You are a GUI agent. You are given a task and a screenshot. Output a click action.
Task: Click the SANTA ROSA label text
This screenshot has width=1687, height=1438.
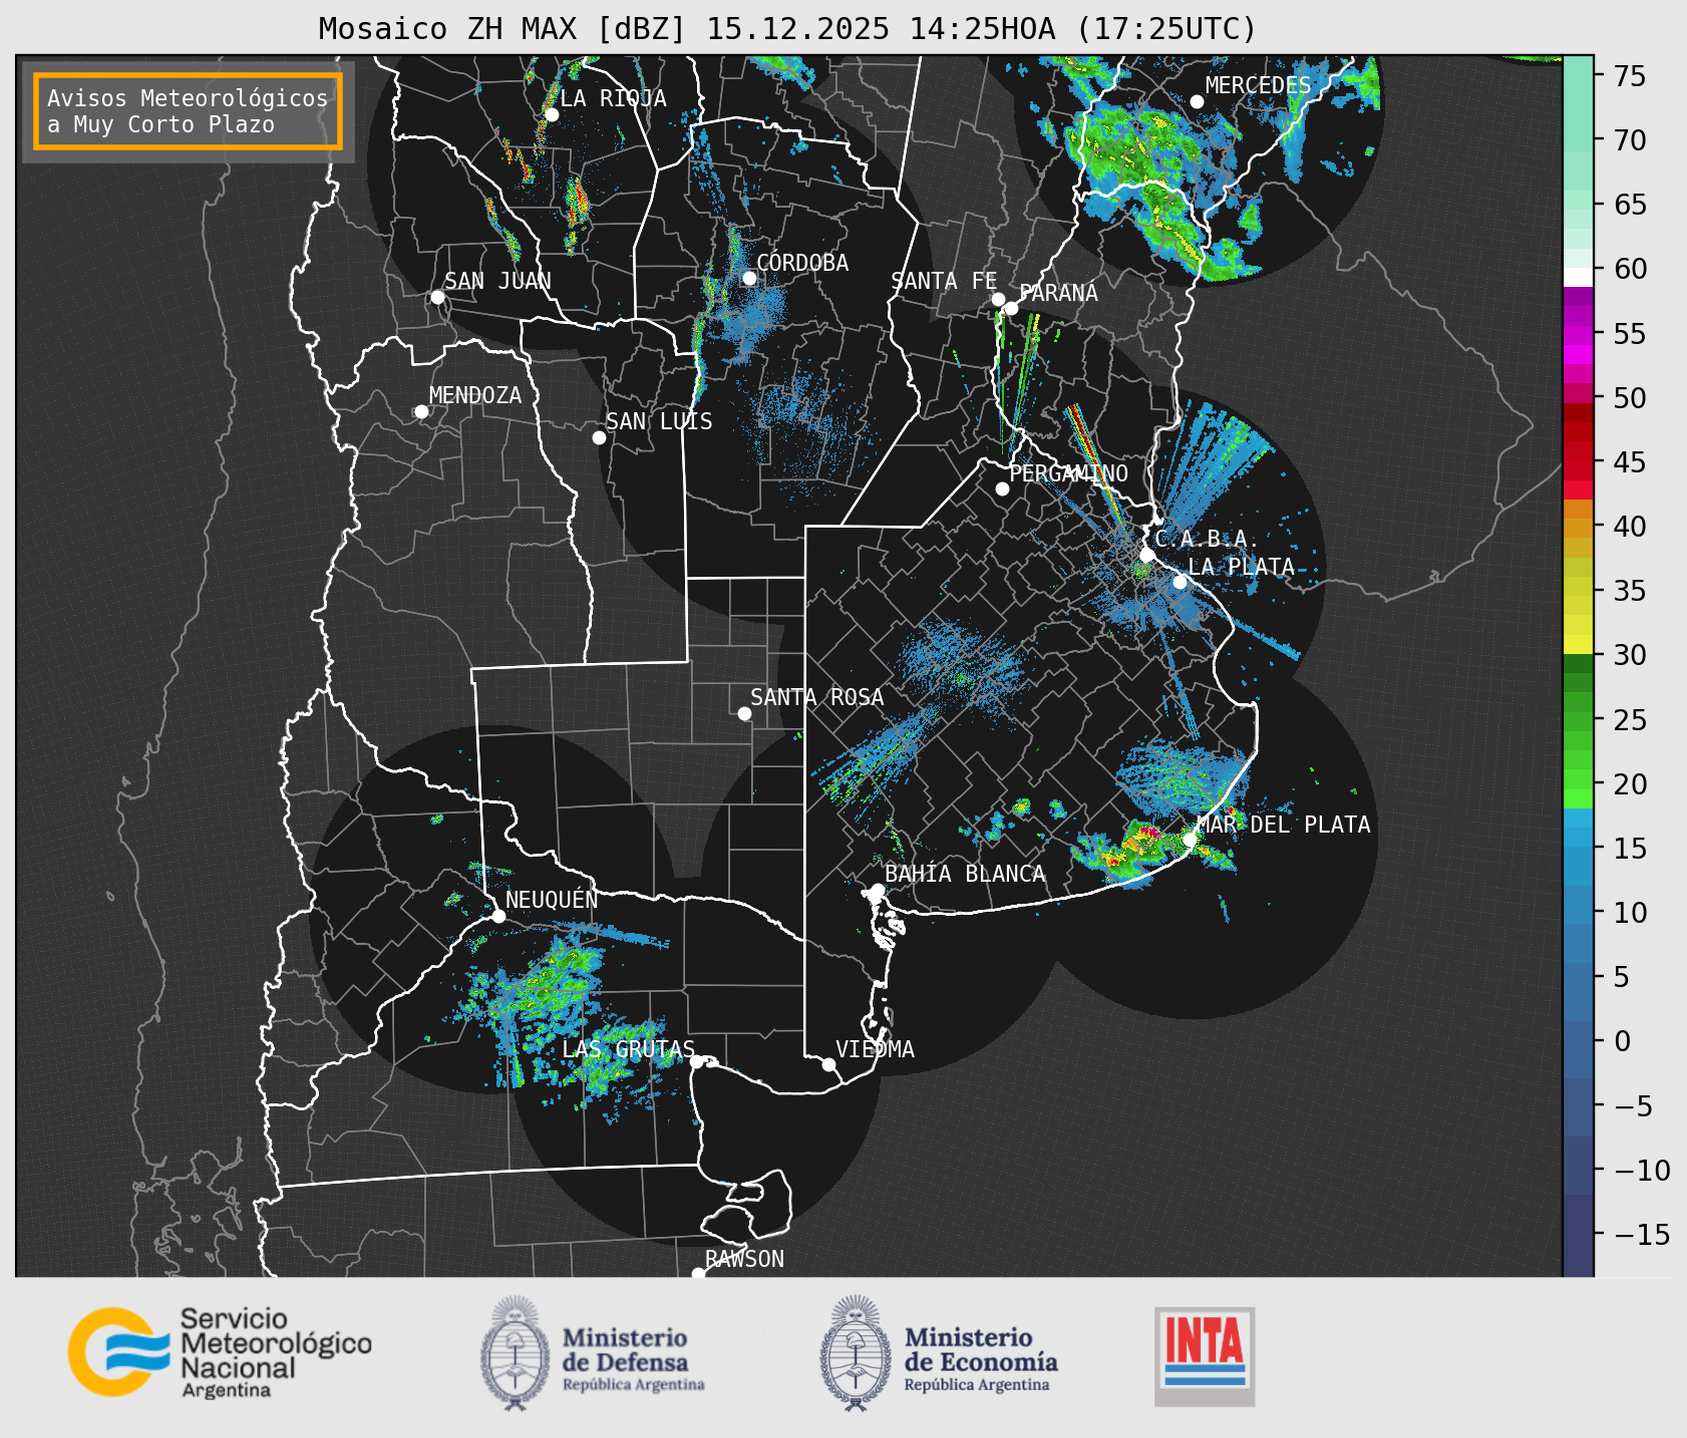tap(818, 698)
